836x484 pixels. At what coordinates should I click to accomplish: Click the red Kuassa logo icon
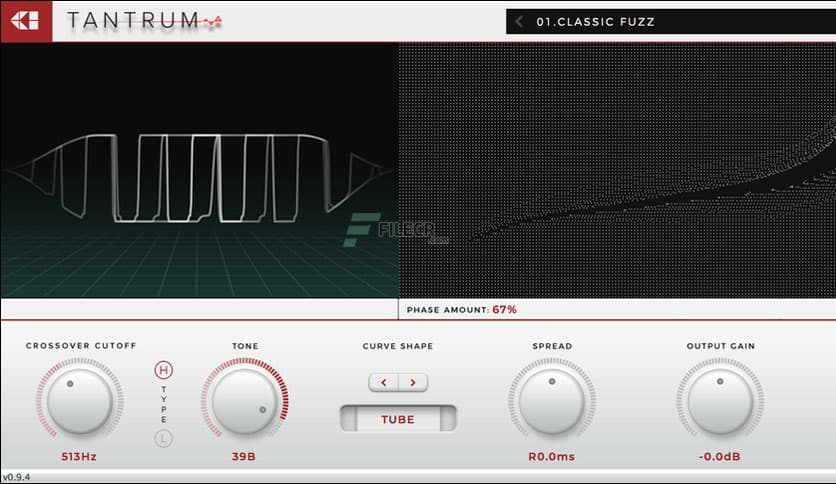26,21
